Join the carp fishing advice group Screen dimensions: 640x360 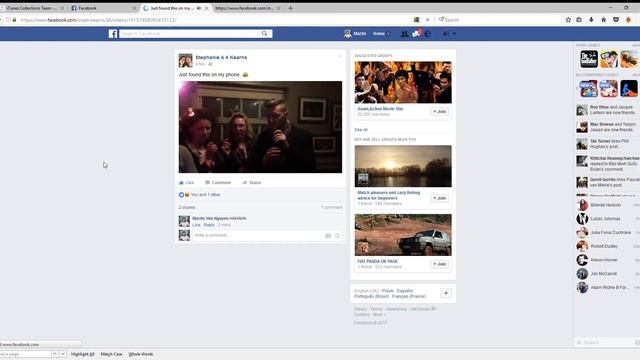(440, 198)
